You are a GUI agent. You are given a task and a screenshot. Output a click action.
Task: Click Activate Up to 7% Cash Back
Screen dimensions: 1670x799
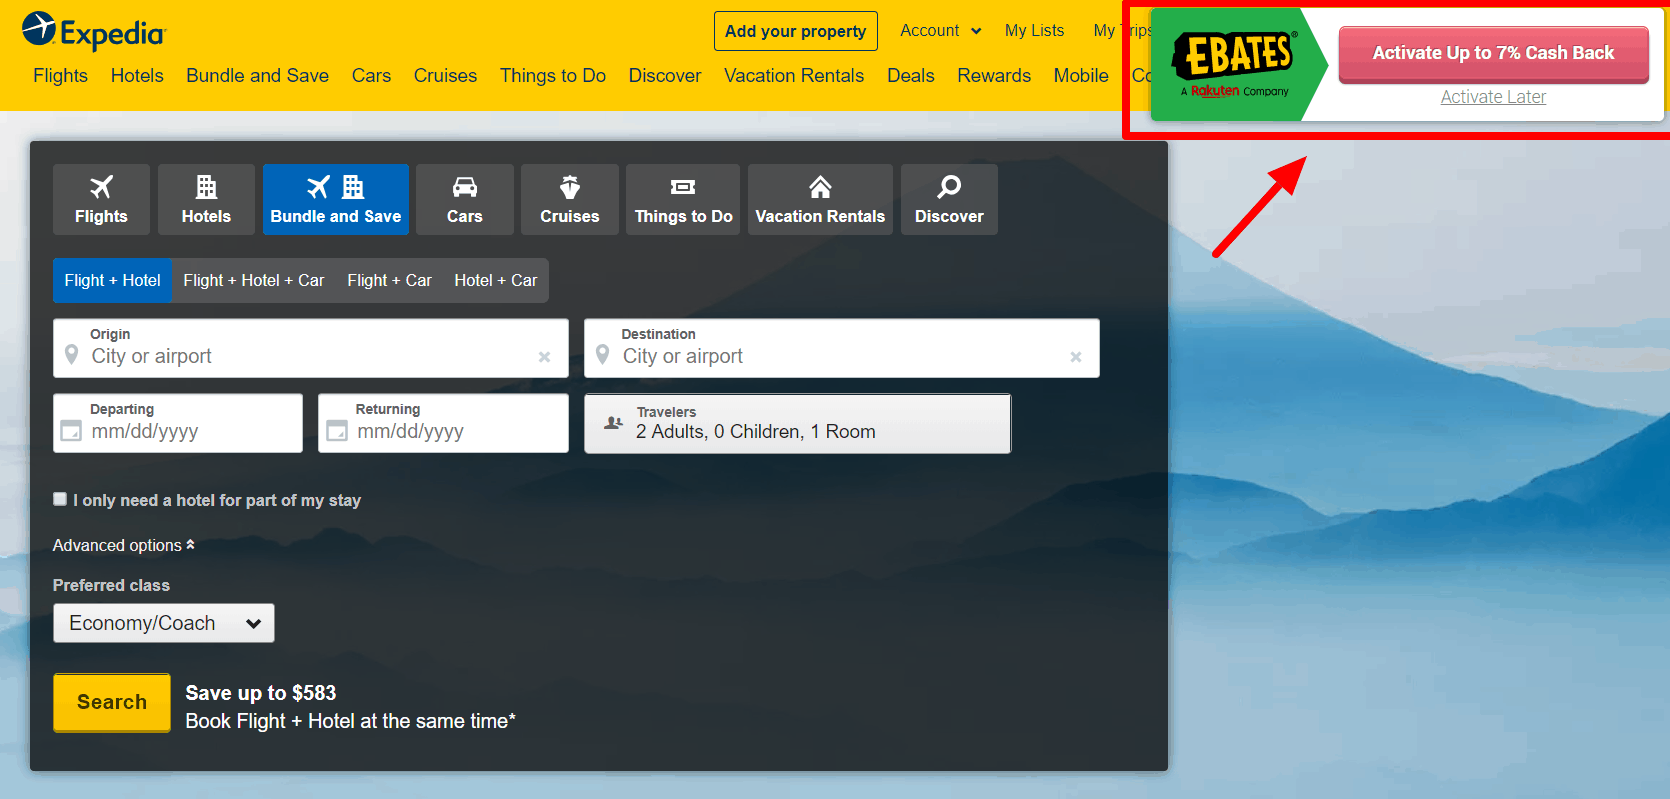pos(1493,54)
